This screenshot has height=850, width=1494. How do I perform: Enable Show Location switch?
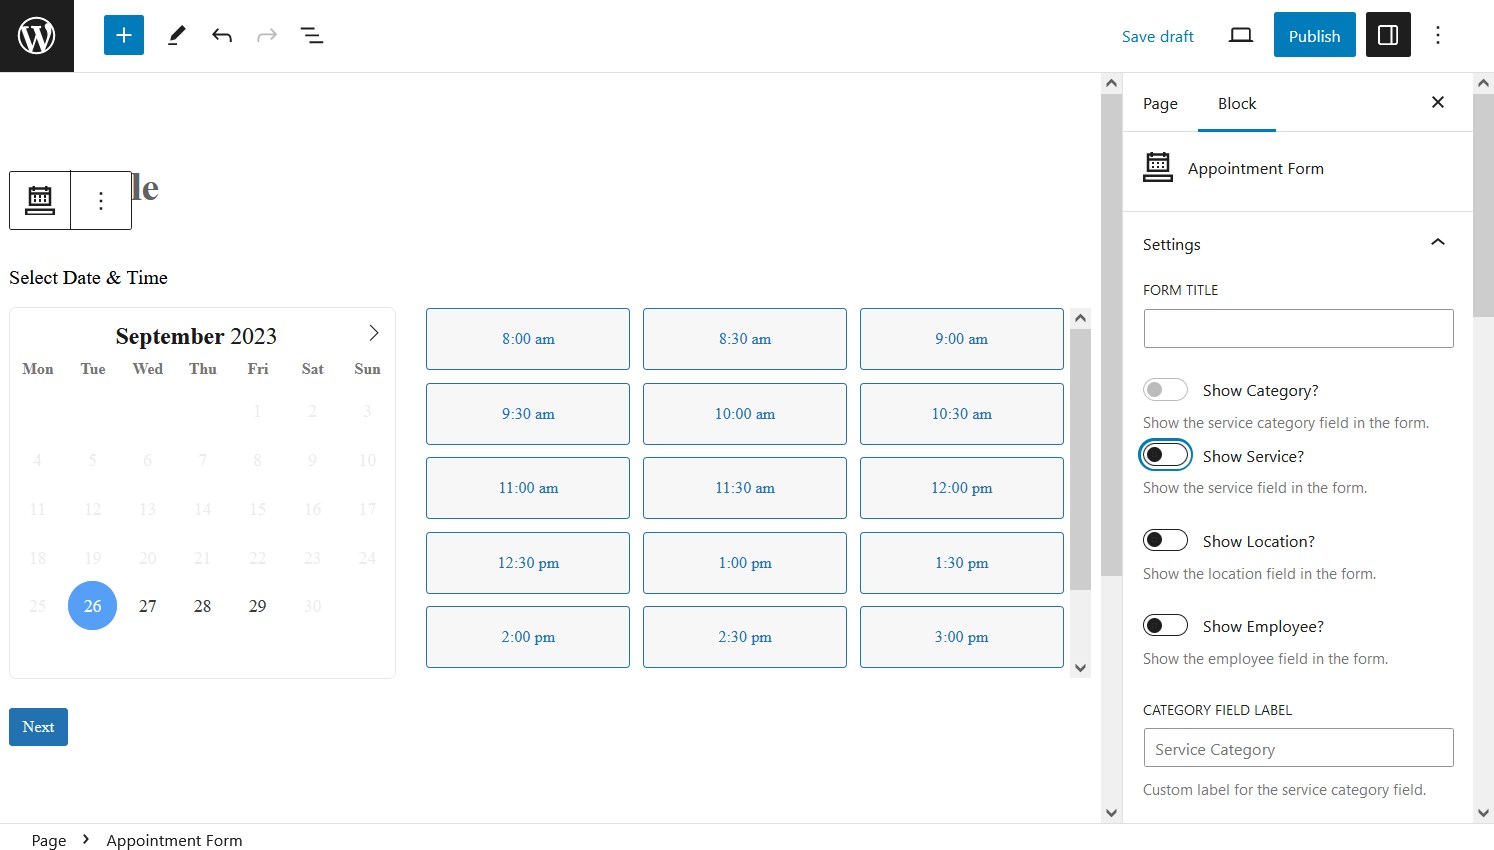[1165, 540]
